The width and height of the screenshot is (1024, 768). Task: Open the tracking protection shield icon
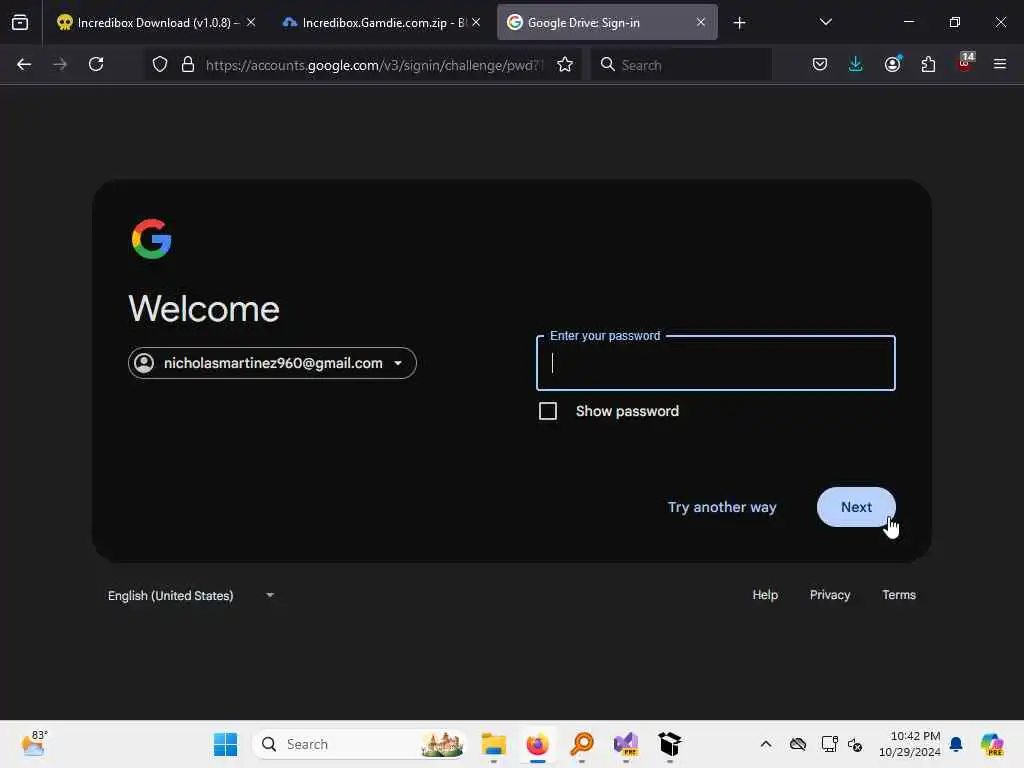[x=160, y=64]
